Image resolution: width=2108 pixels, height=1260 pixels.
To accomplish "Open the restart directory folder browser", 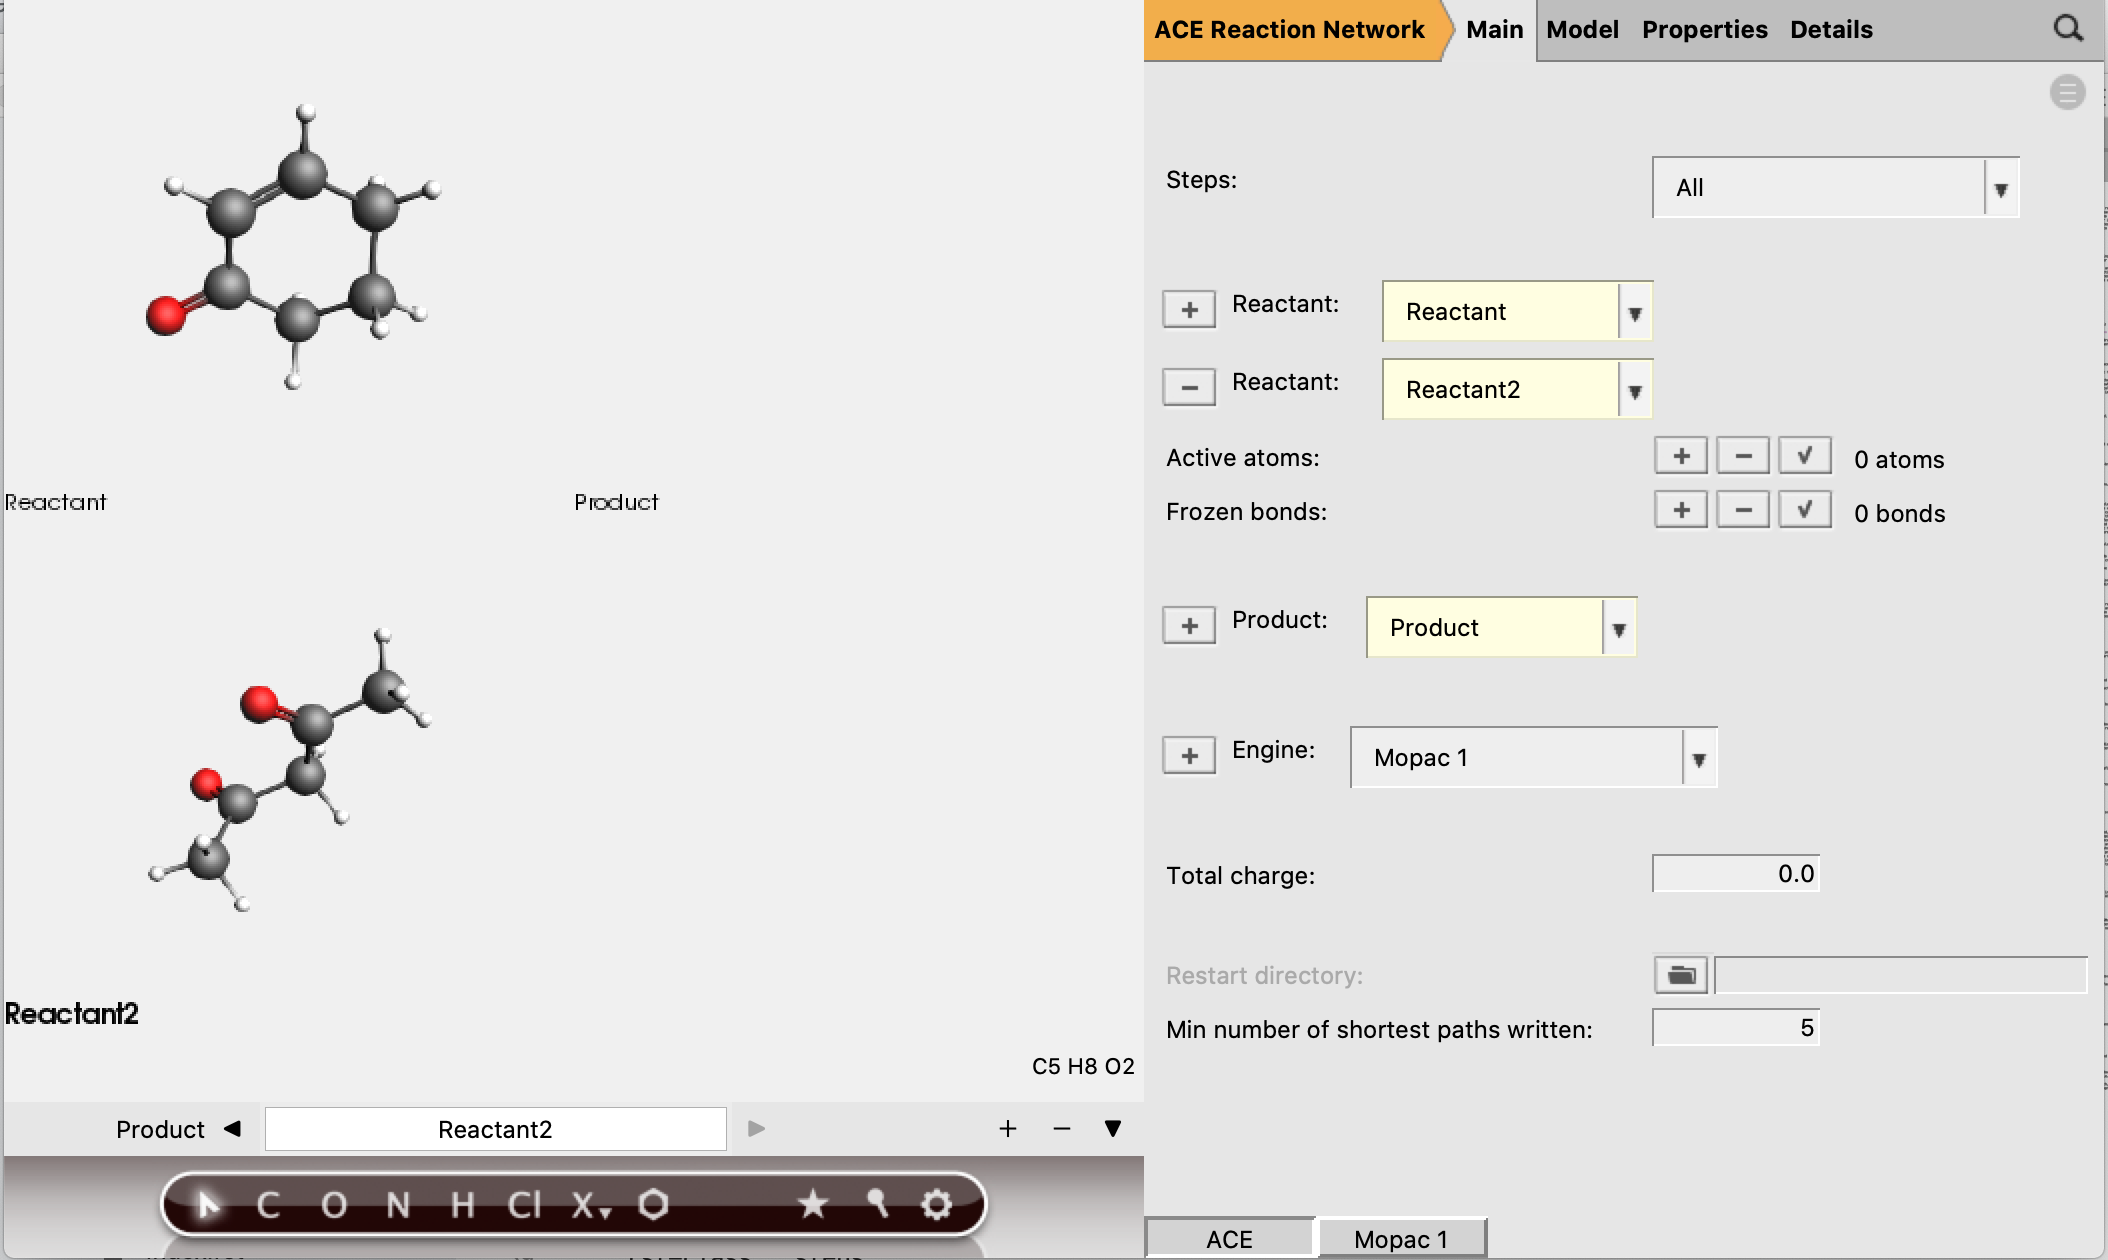I will click(1680, 974).
